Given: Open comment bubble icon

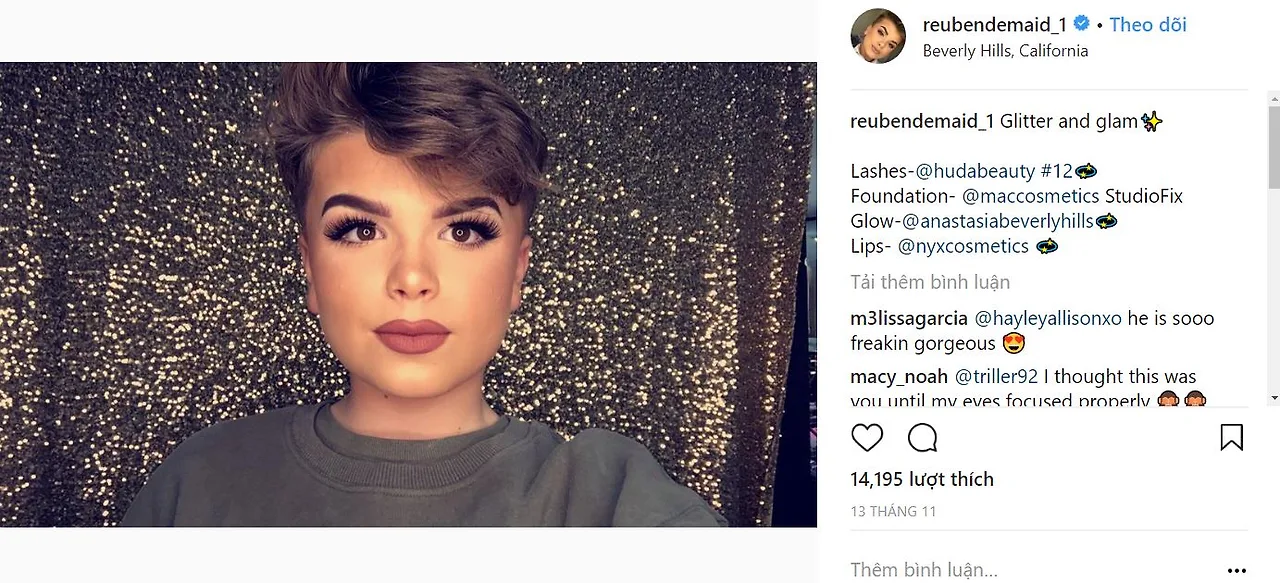Looking at the screenshot, I should point(922,438).
